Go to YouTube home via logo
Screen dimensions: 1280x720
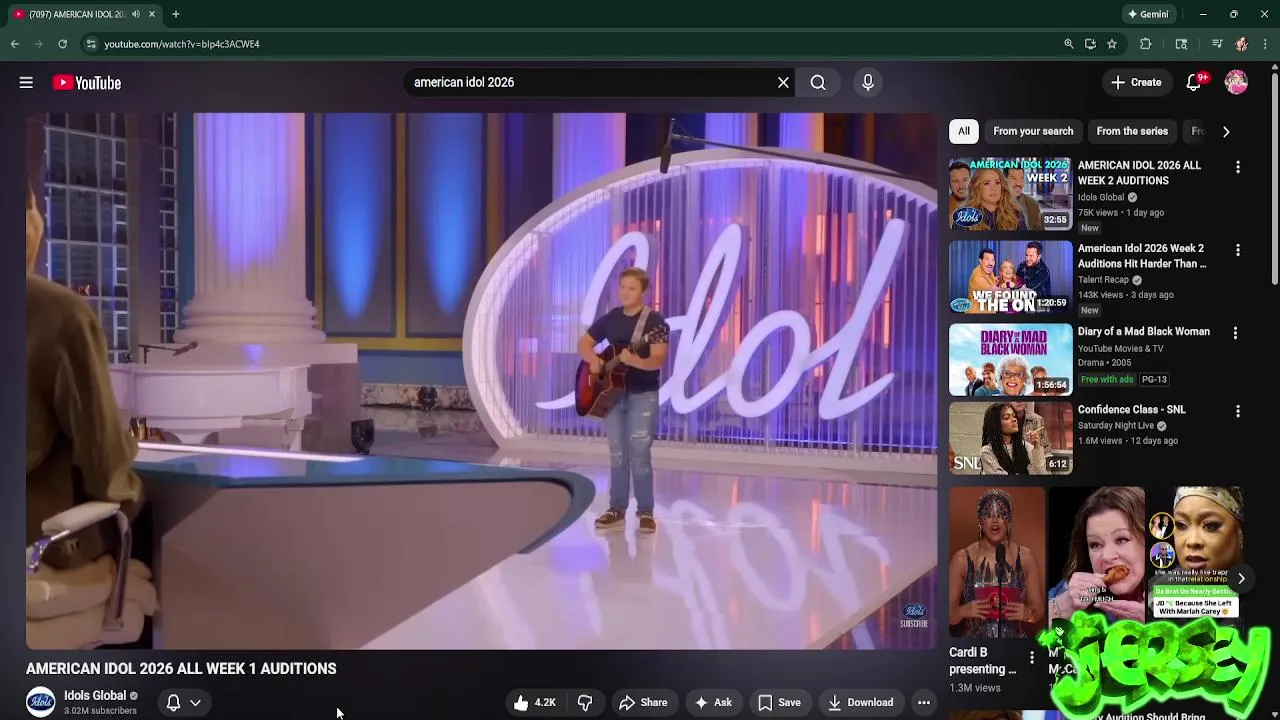click(x=87, y=83)
